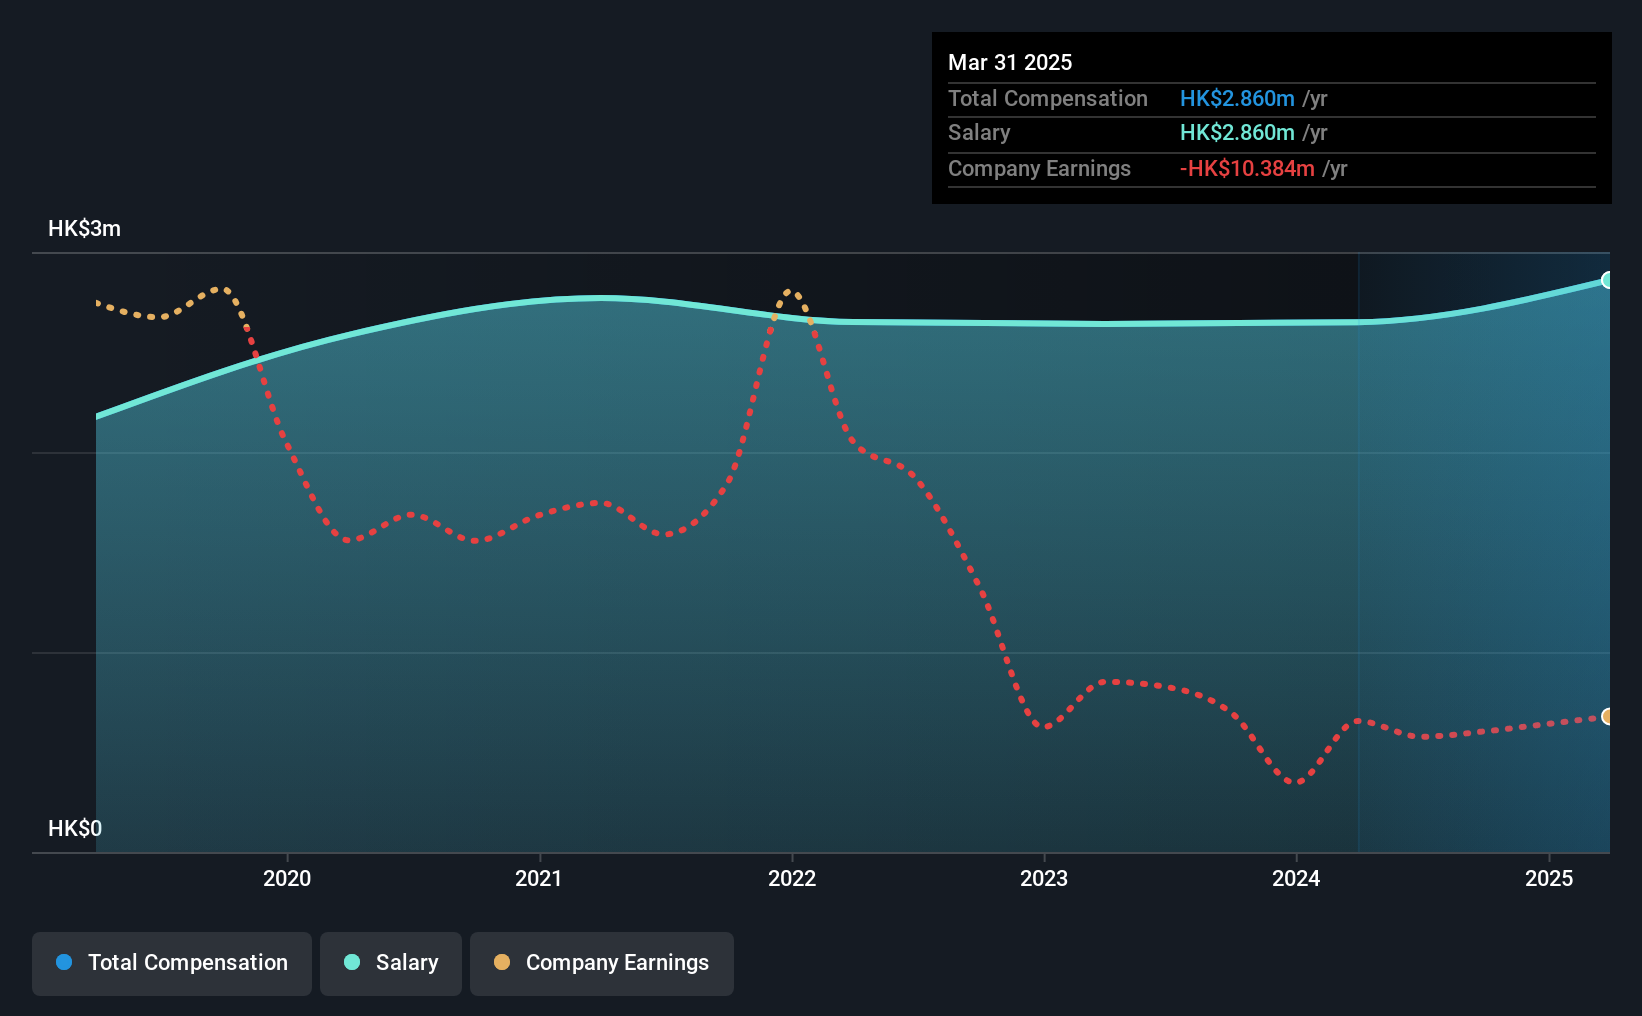Click the 2025 x-axis label
The height and width of the screenshot is (1016, 1642).
1549,878
